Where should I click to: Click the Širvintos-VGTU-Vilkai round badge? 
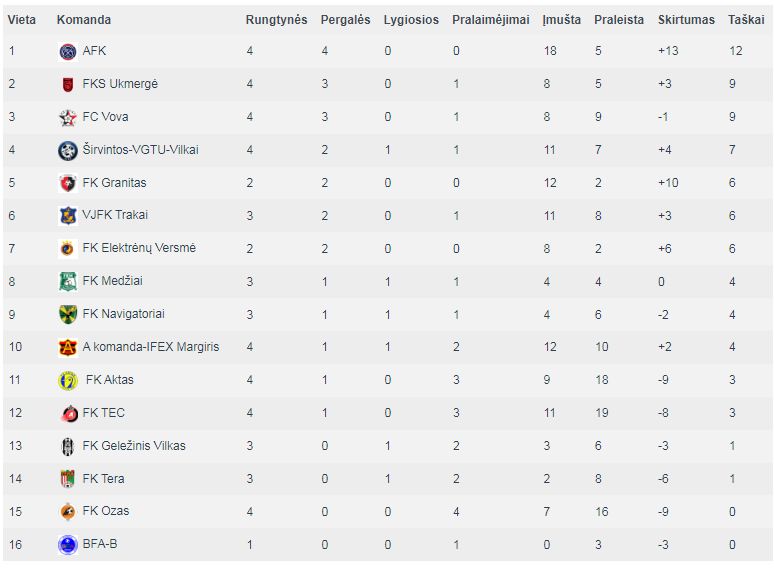coord(68,151)
